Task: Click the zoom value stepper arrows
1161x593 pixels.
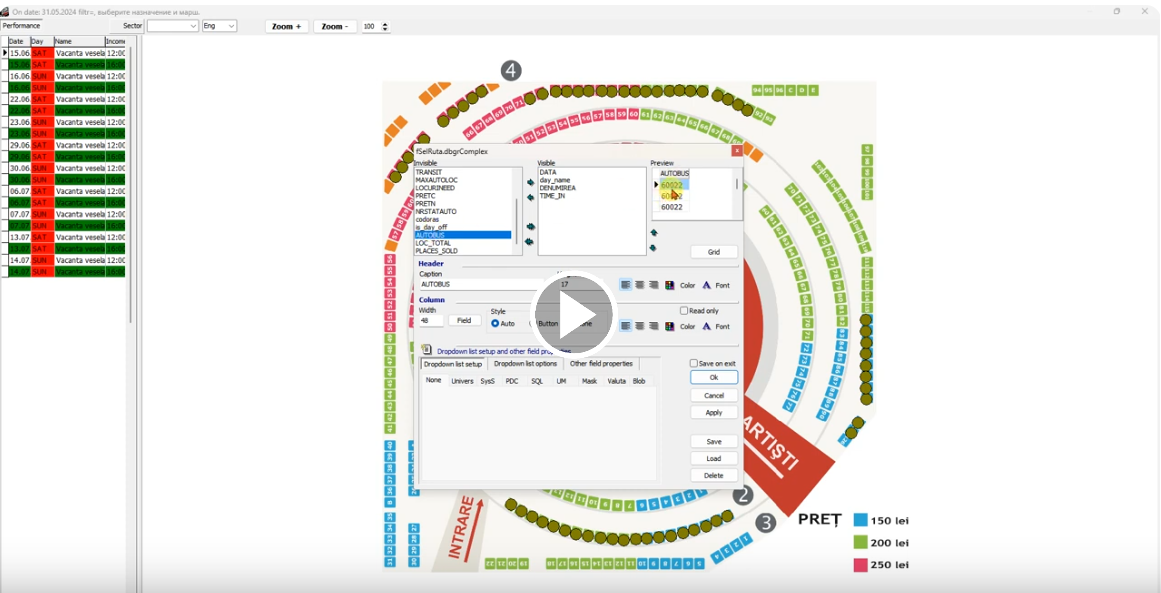Action: (384, 27)
